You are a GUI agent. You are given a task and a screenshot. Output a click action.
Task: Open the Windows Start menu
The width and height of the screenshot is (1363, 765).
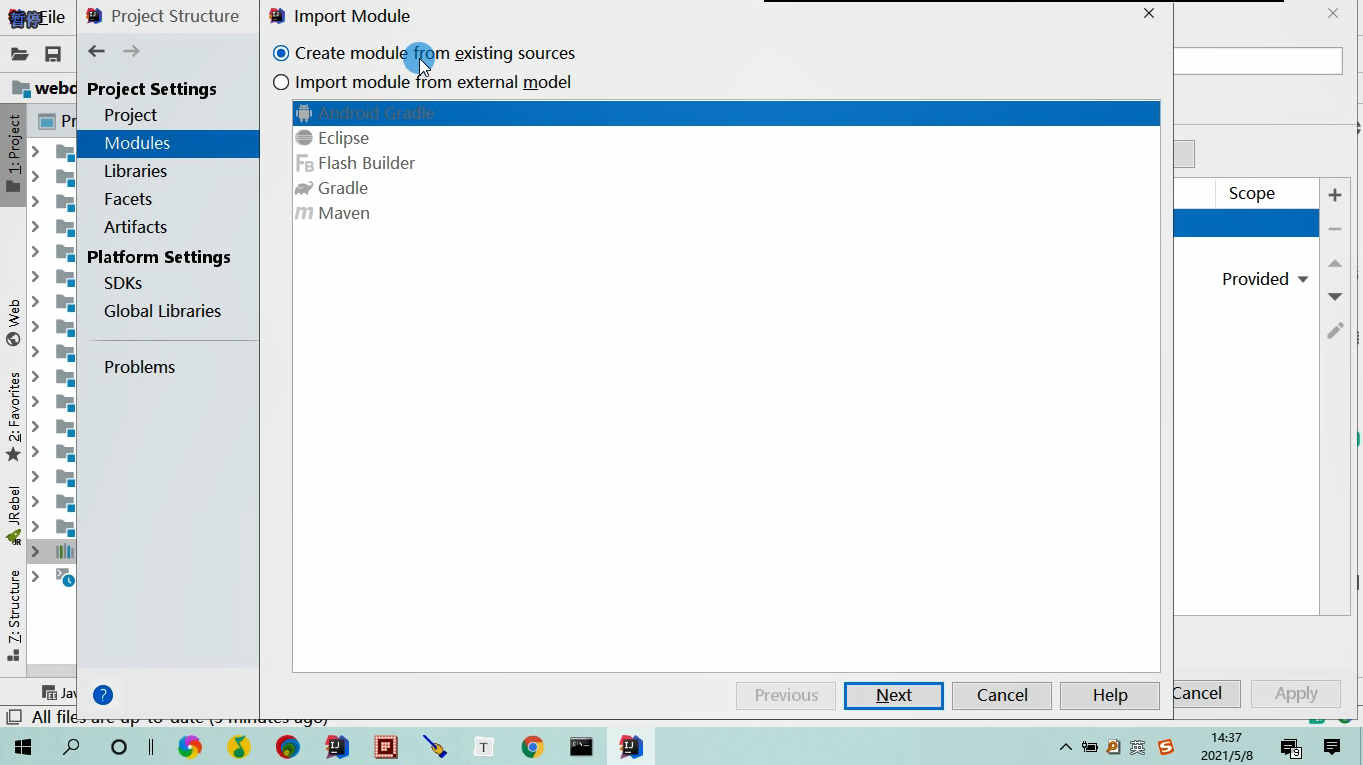22,747
